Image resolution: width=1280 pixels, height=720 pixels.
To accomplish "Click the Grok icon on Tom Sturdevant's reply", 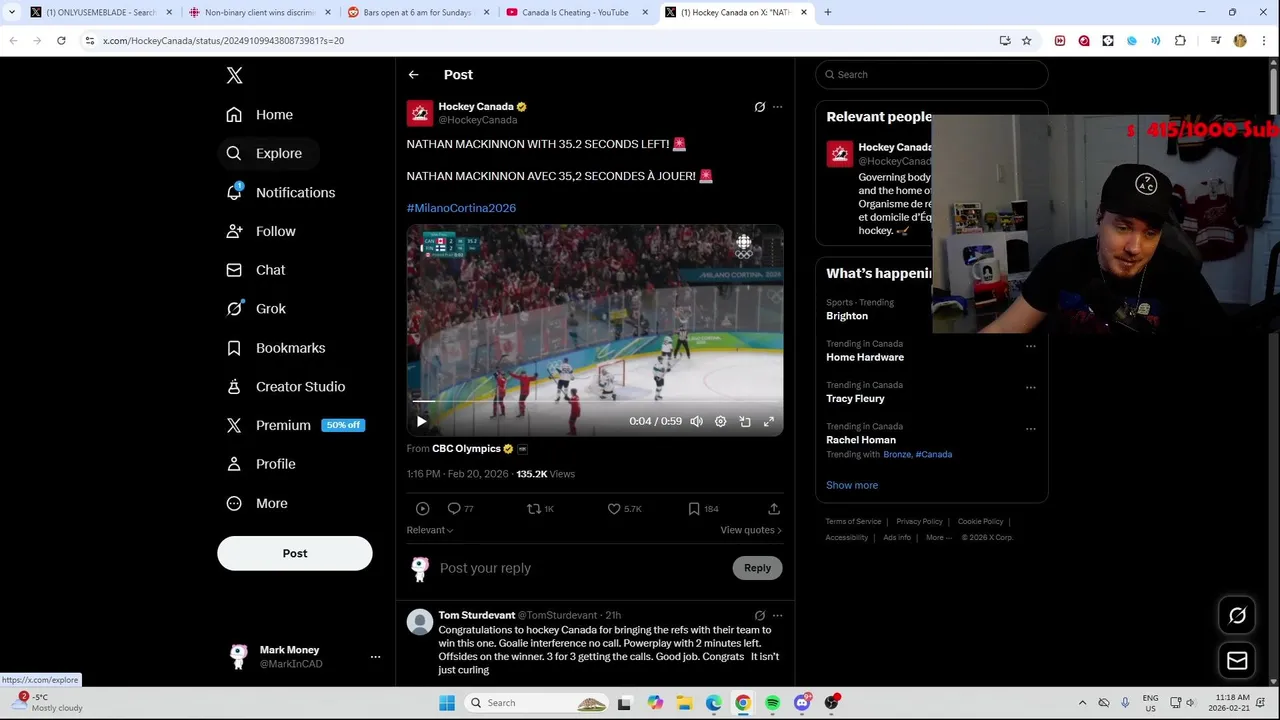I will coord(760,615).
